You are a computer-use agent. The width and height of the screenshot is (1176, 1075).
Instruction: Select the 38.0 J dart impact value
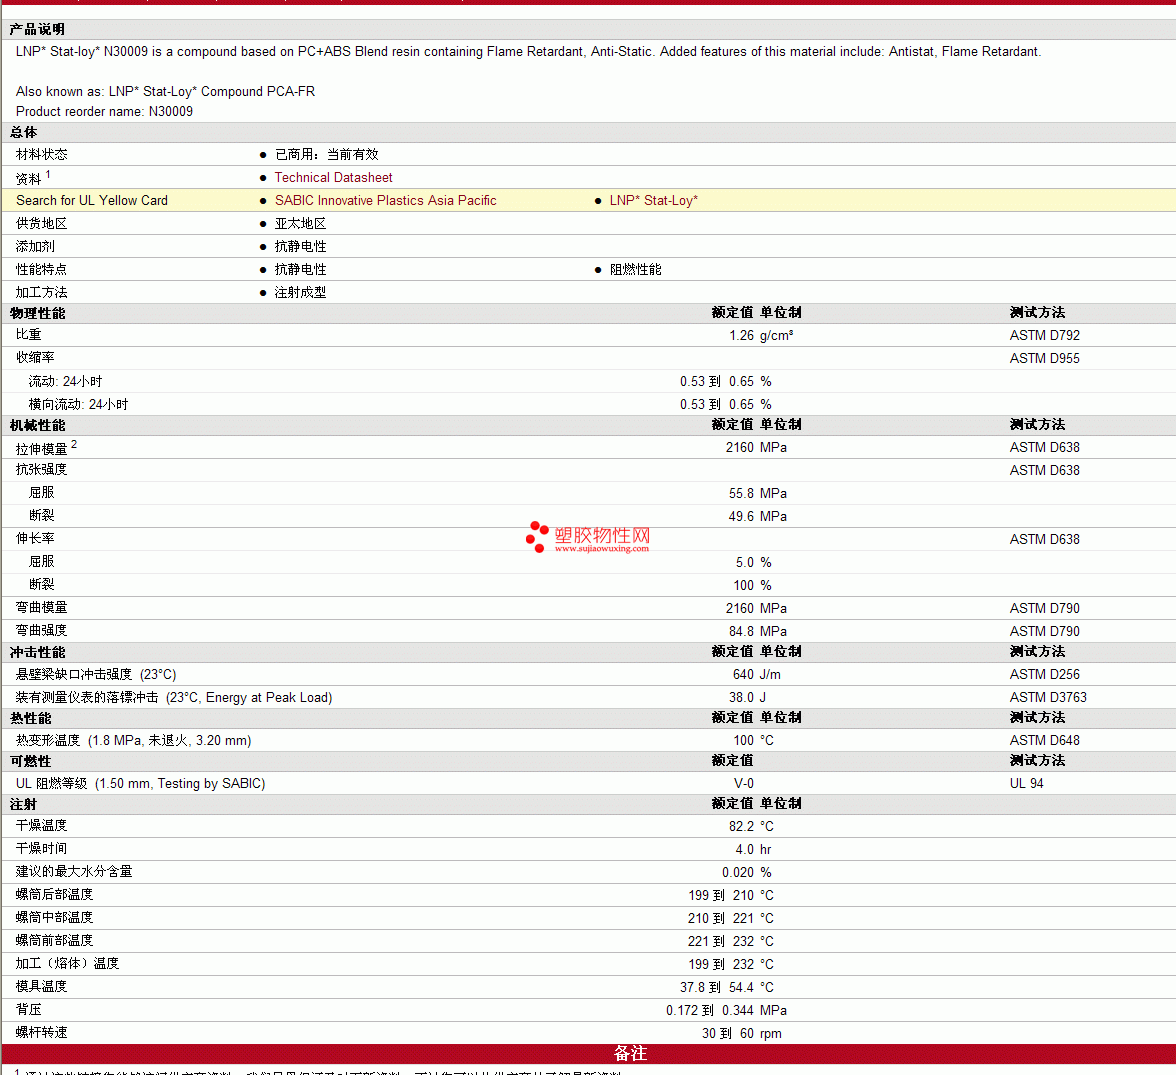click(748, 698)
